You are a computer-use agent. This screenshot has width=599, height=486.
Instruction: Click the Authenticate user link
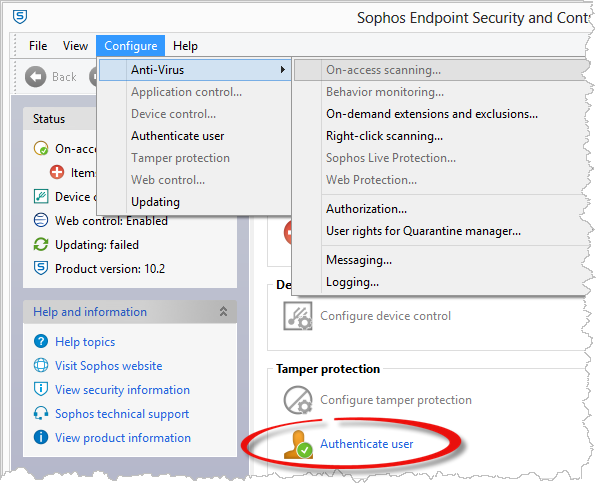click(367, 444)
